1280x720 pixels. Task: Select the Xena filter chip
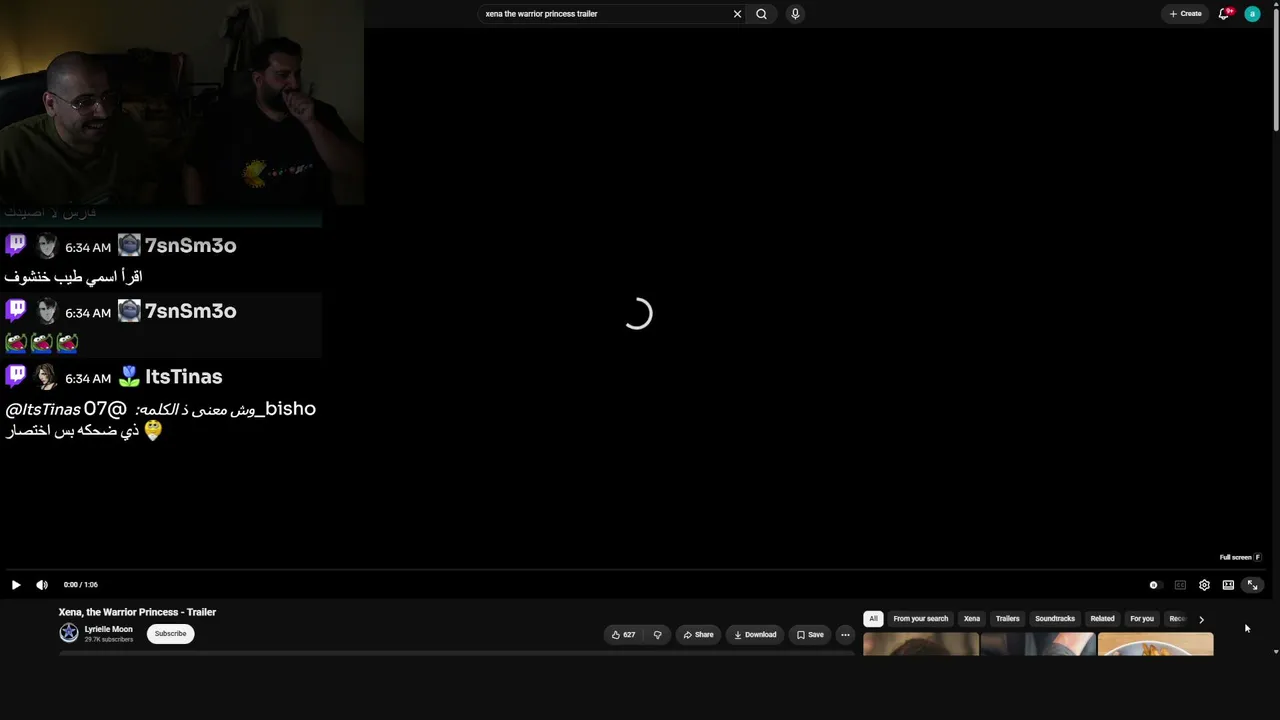pos(972,619)
